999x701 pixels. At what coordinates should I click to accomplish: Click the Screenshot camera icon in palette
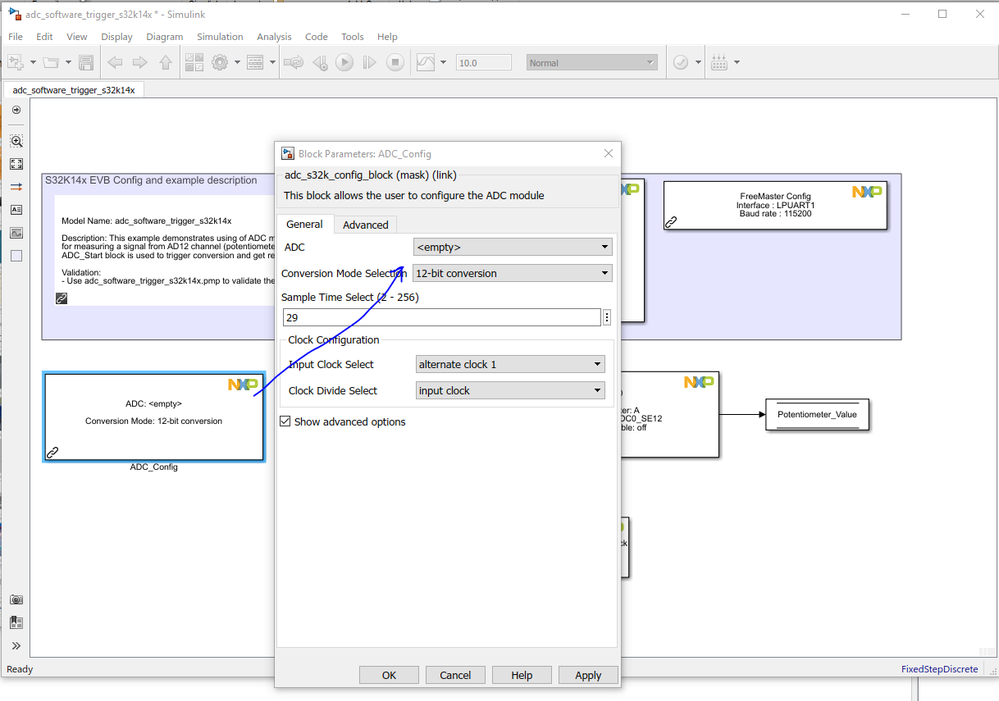pyautogui.click(x=17, y=600)
